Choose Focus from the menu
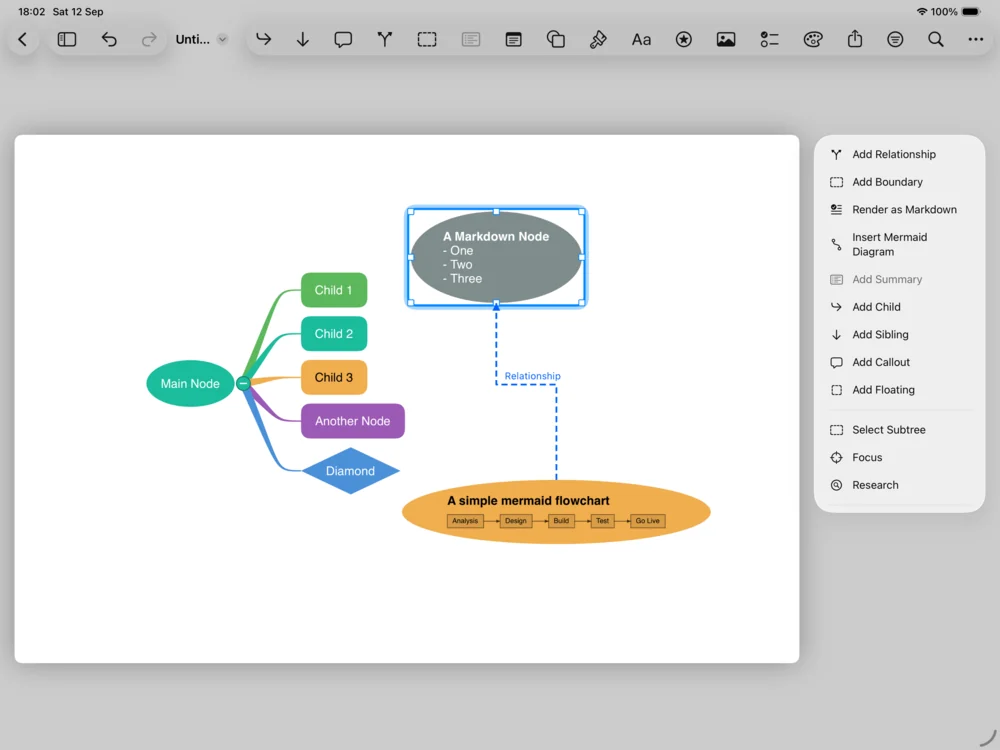This screenshot has height=750, width=1000. 899,457
